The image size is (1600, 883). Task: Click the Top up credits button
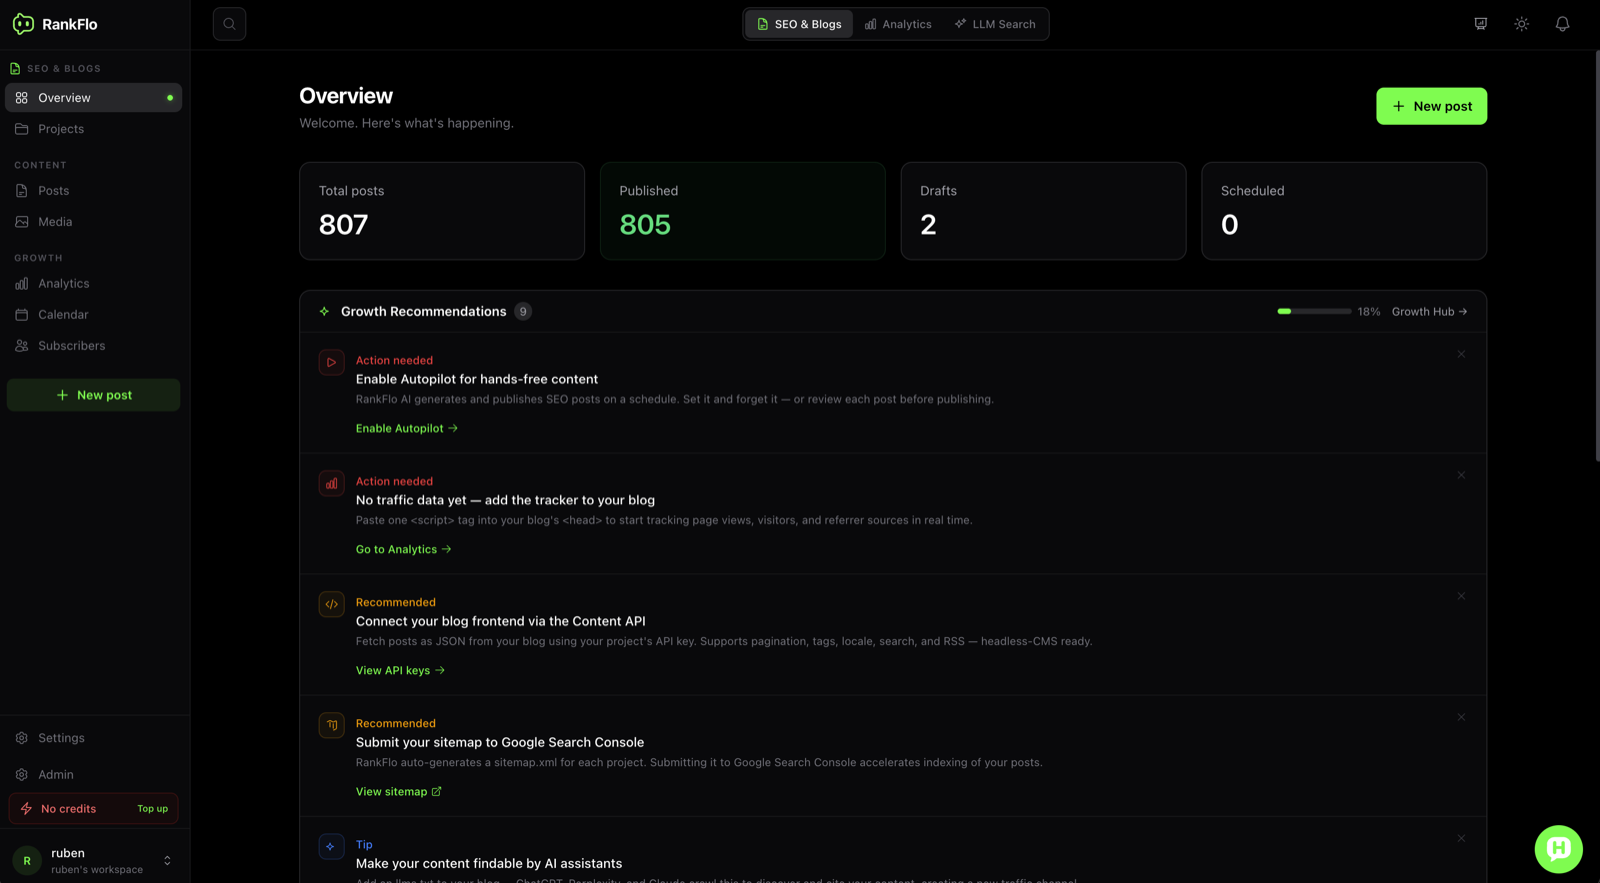pyautogui.click(x=152, y=809)
